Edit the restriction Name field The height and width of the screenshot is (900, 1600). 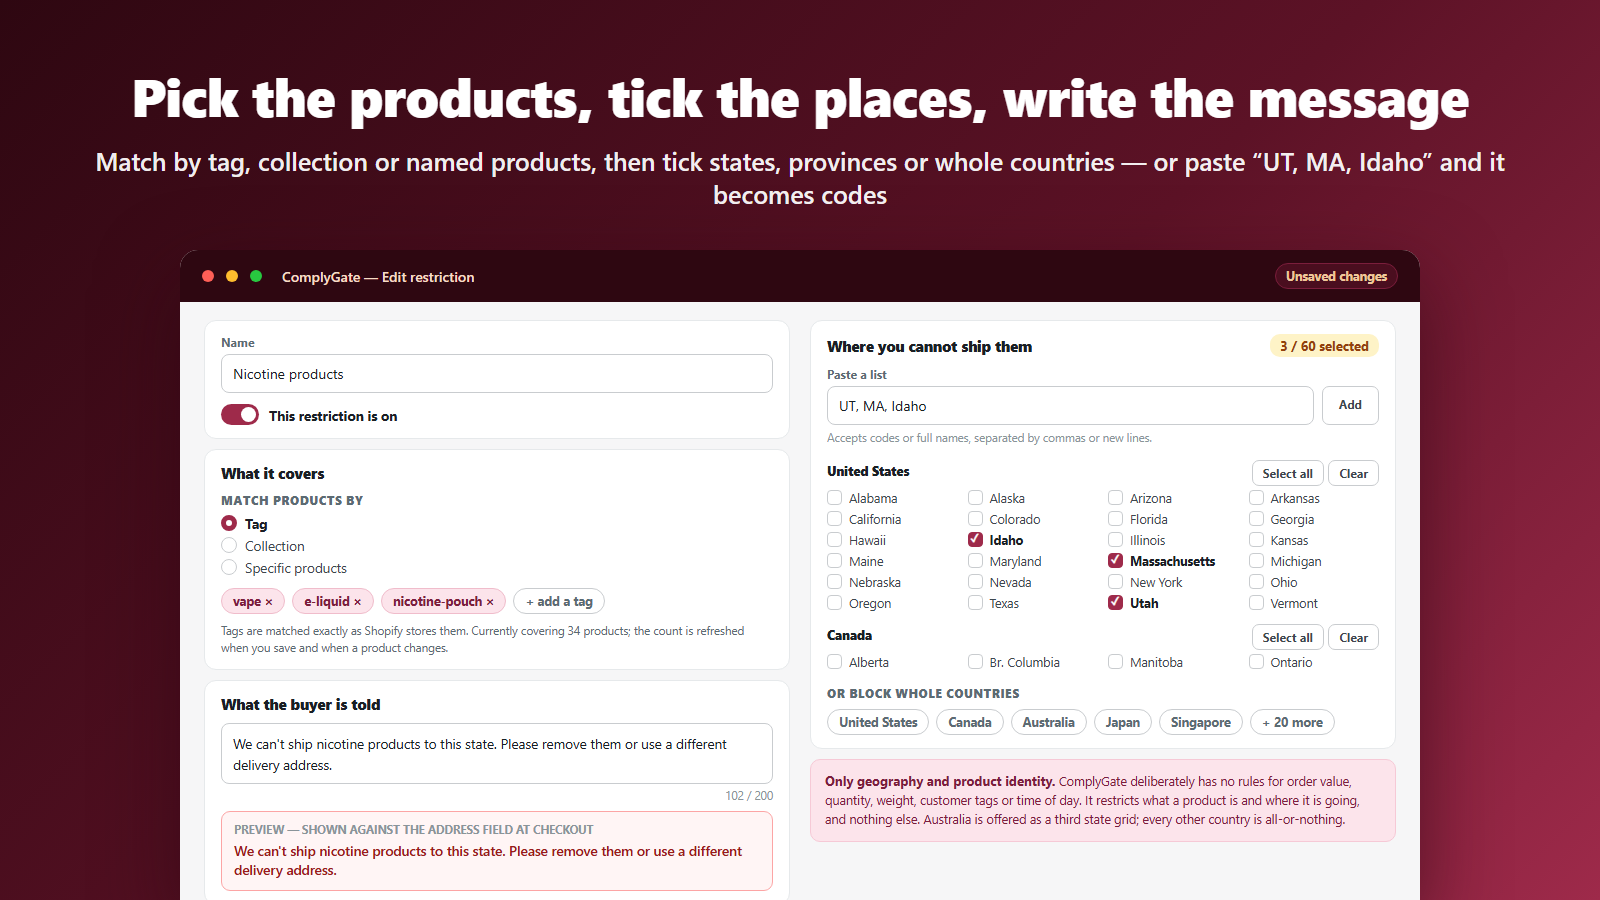click(x=497, y=374)
